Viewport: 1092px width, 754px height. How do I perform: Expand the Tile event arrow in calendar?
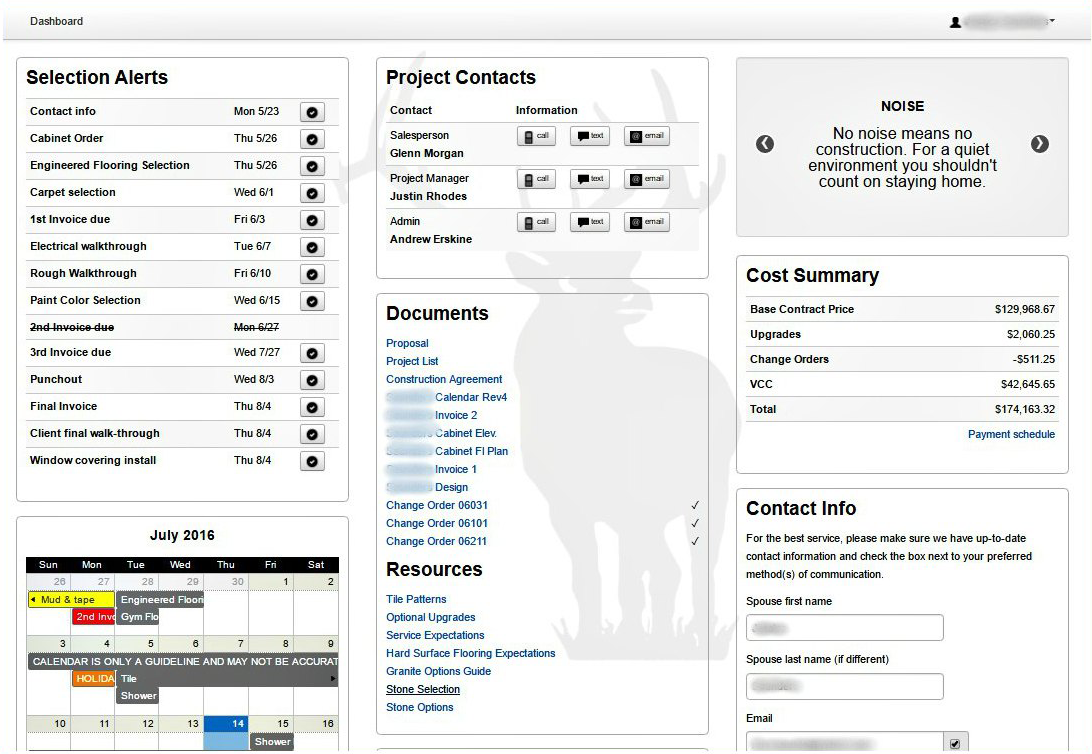(333, 679)
